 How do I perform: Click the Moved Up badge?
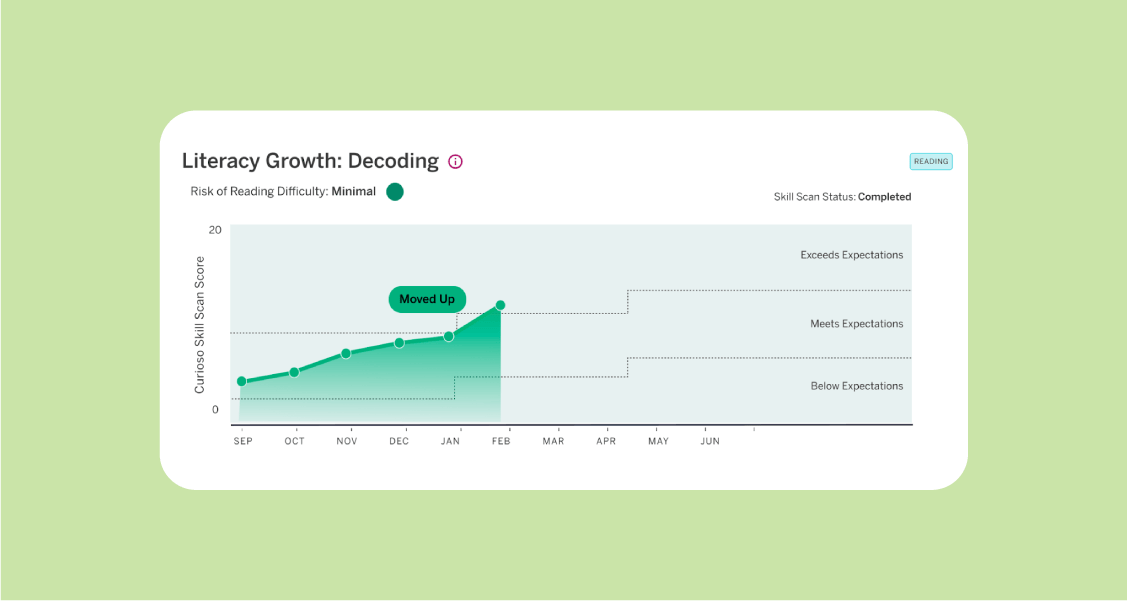(427, 299)
